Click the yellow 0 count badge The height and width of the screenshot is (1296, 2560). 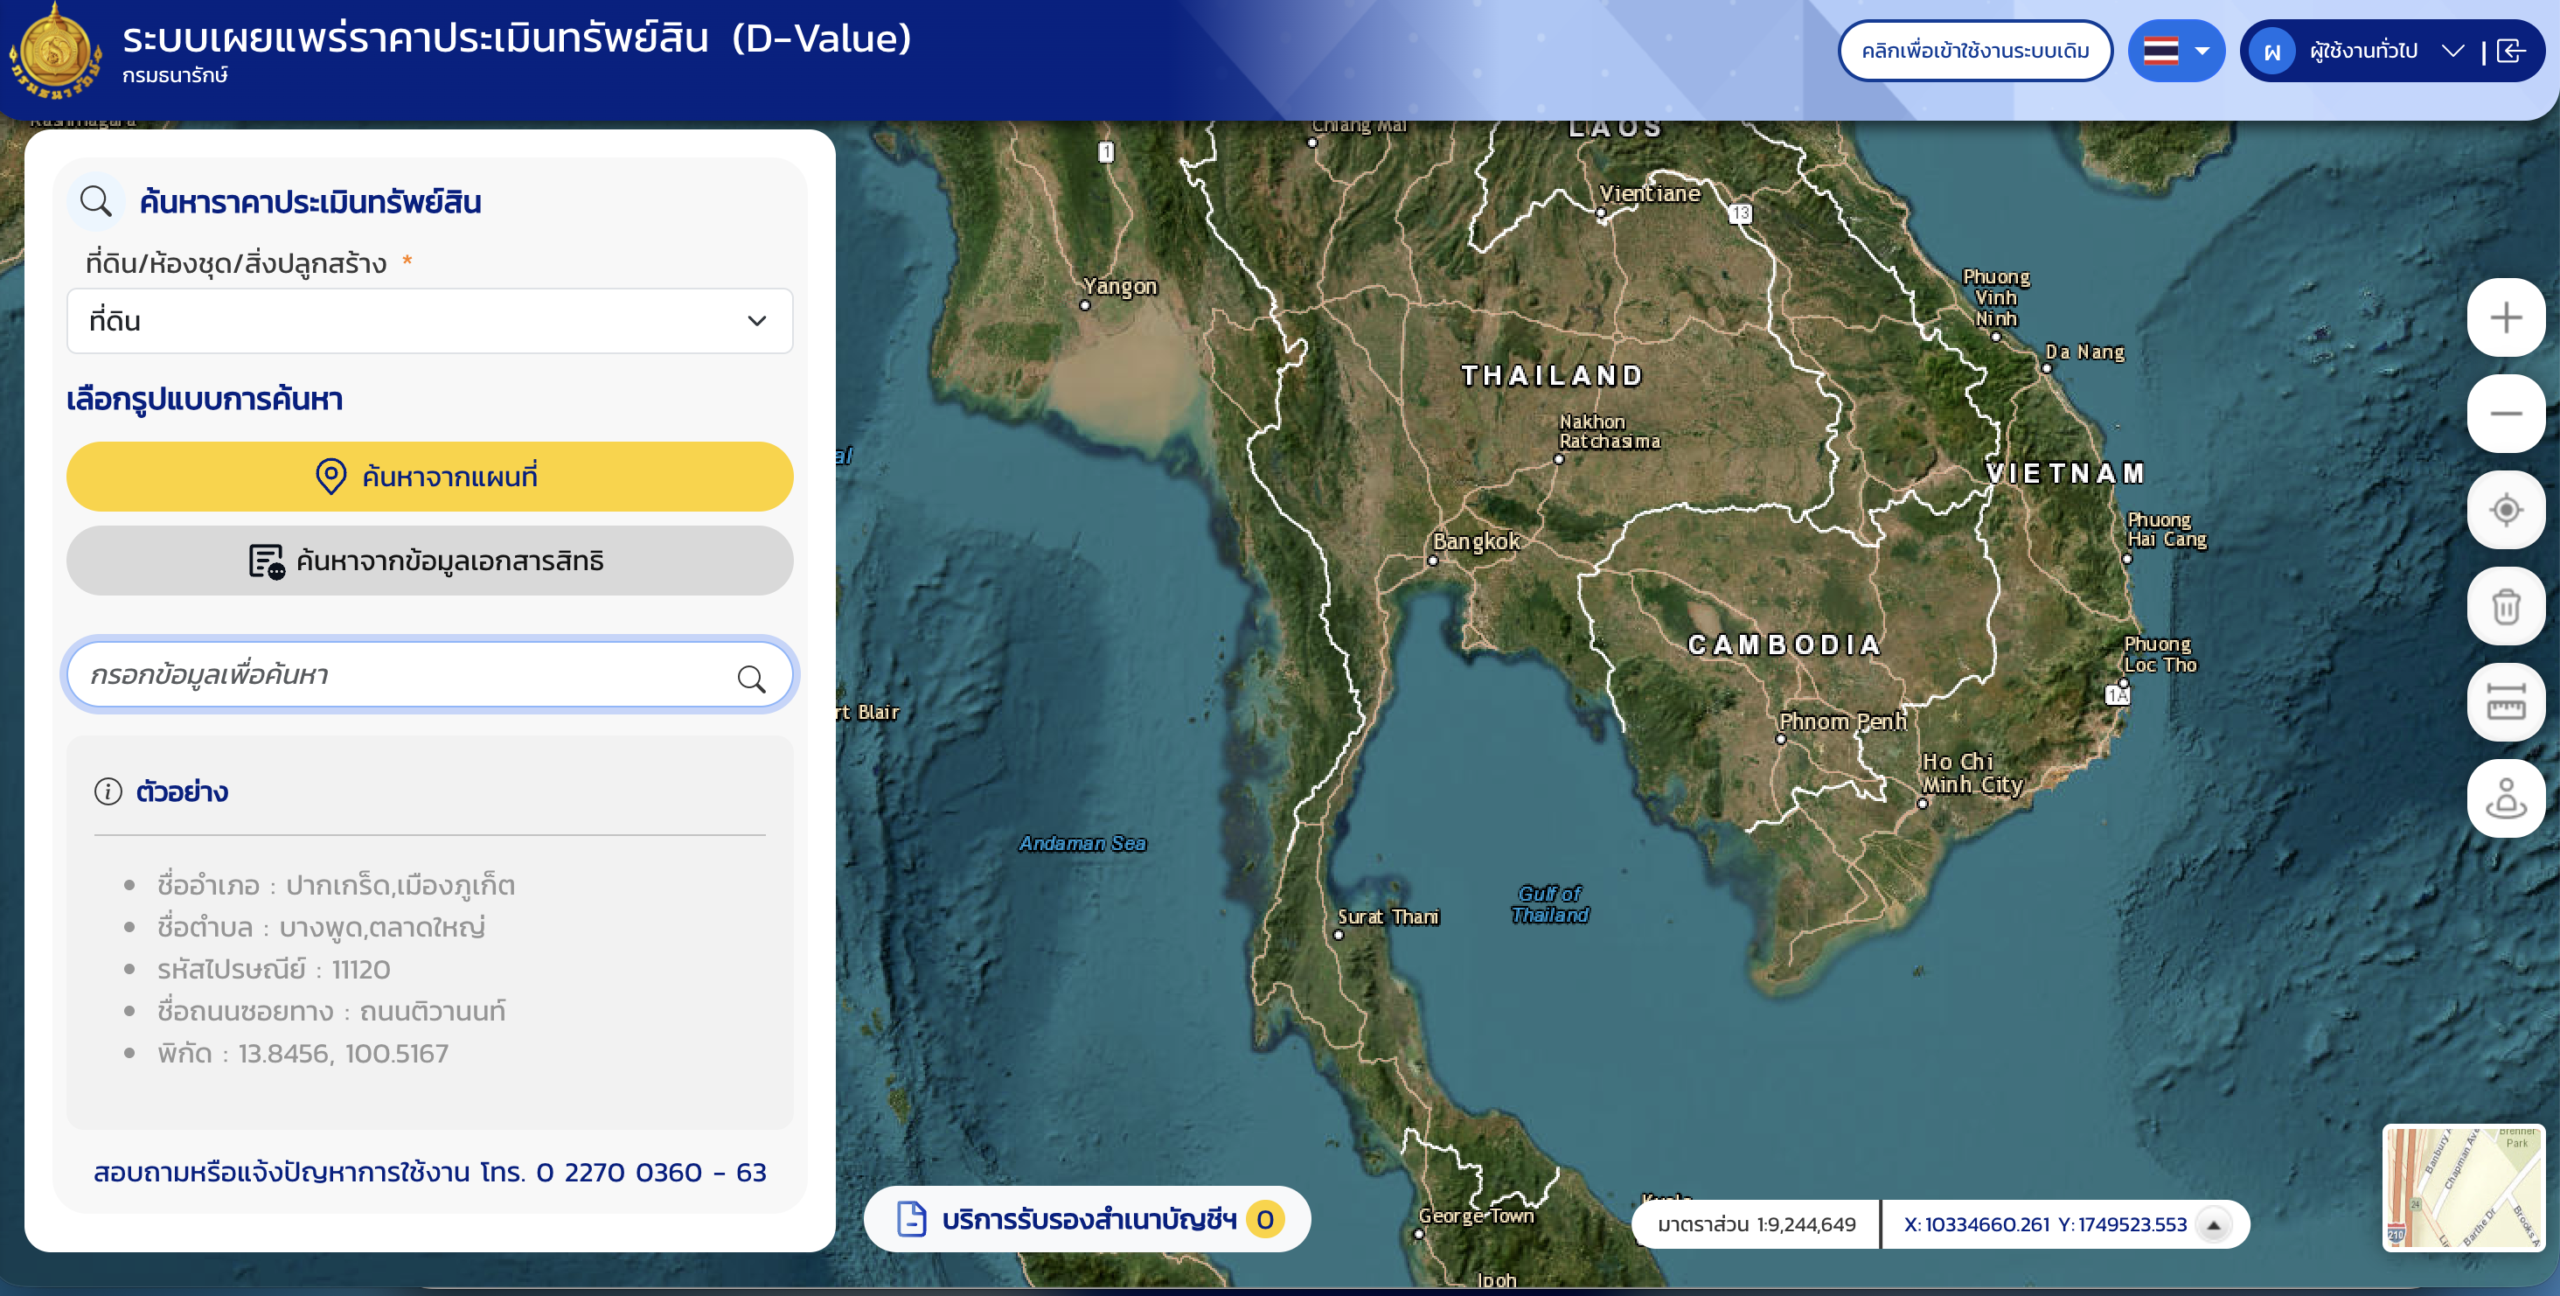pyautogui.click(x=1265, y=1219)
